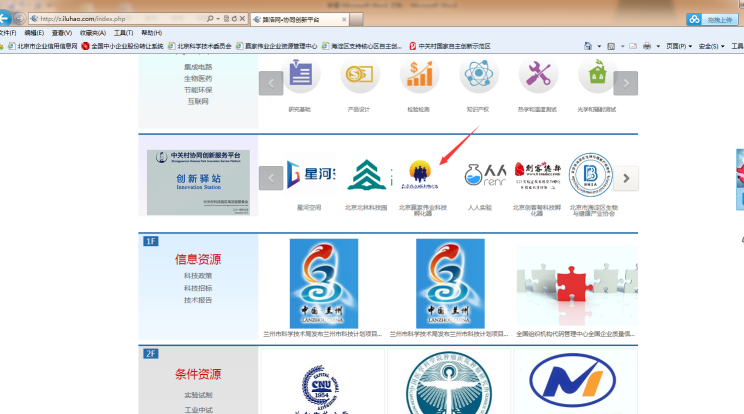Click the 生物医药 sidebar link
This screenshot has width=744, height=414.
198,78
